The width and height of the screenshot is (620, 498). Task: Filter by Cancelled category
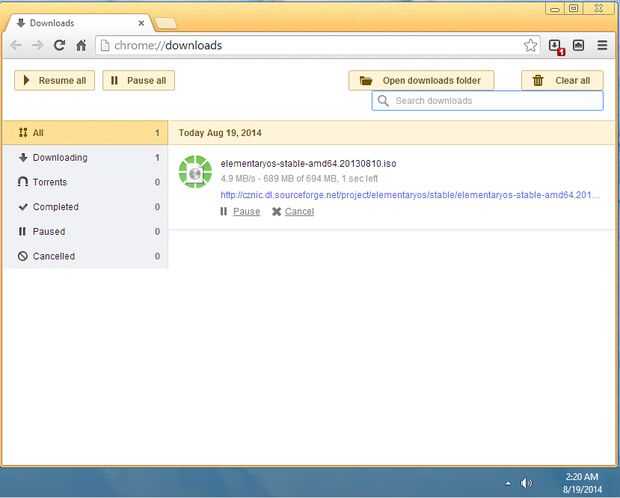pyautogui.click(x=85, y=256)
